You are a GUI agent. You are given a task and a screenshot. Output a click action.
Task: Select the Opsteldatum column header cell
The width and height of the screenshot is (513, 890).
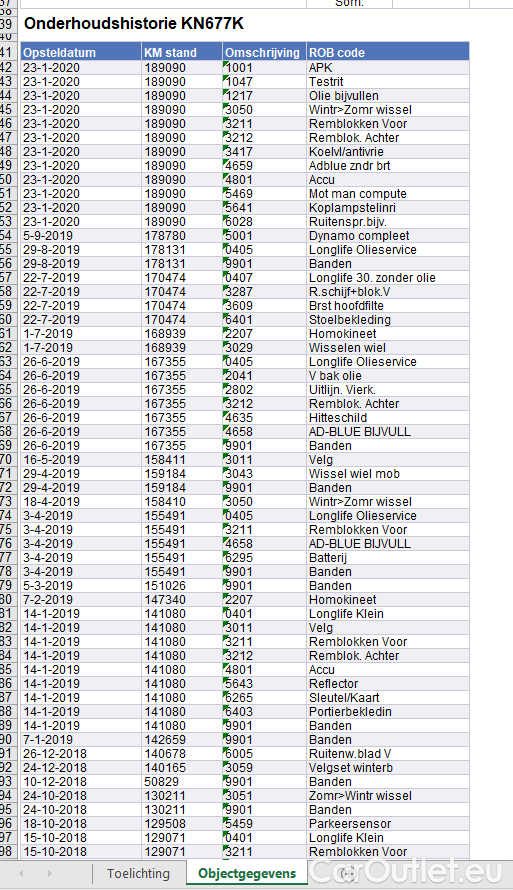81,53
